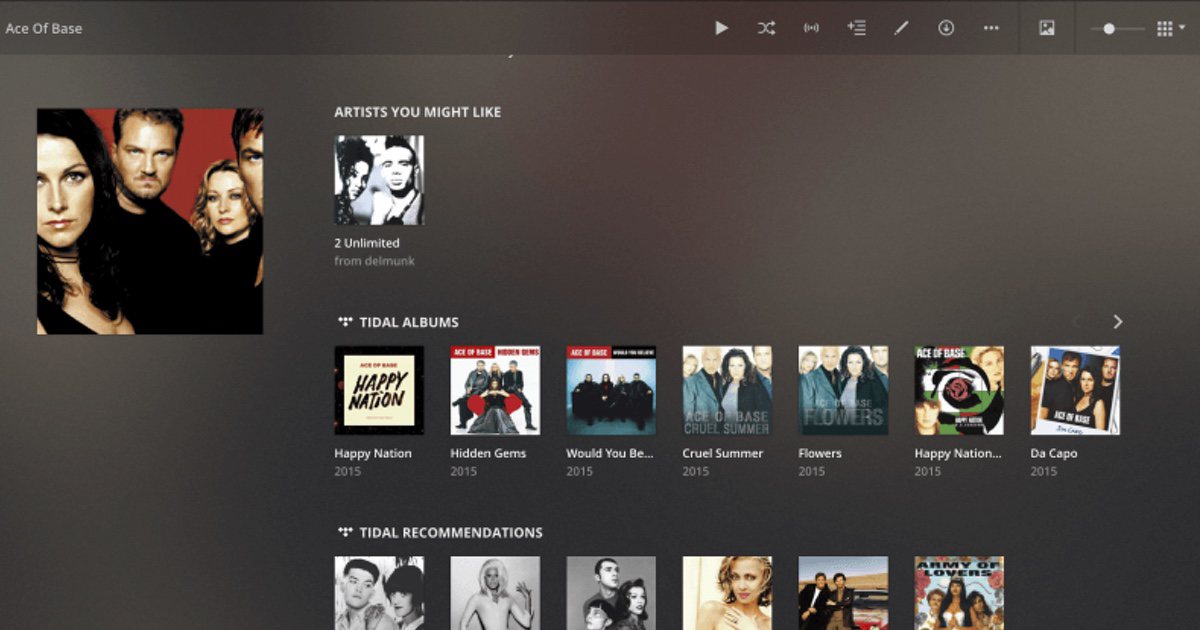Click the Would You Be... album title
Screen dimensions: 1200x630
[x=610, y=453]
